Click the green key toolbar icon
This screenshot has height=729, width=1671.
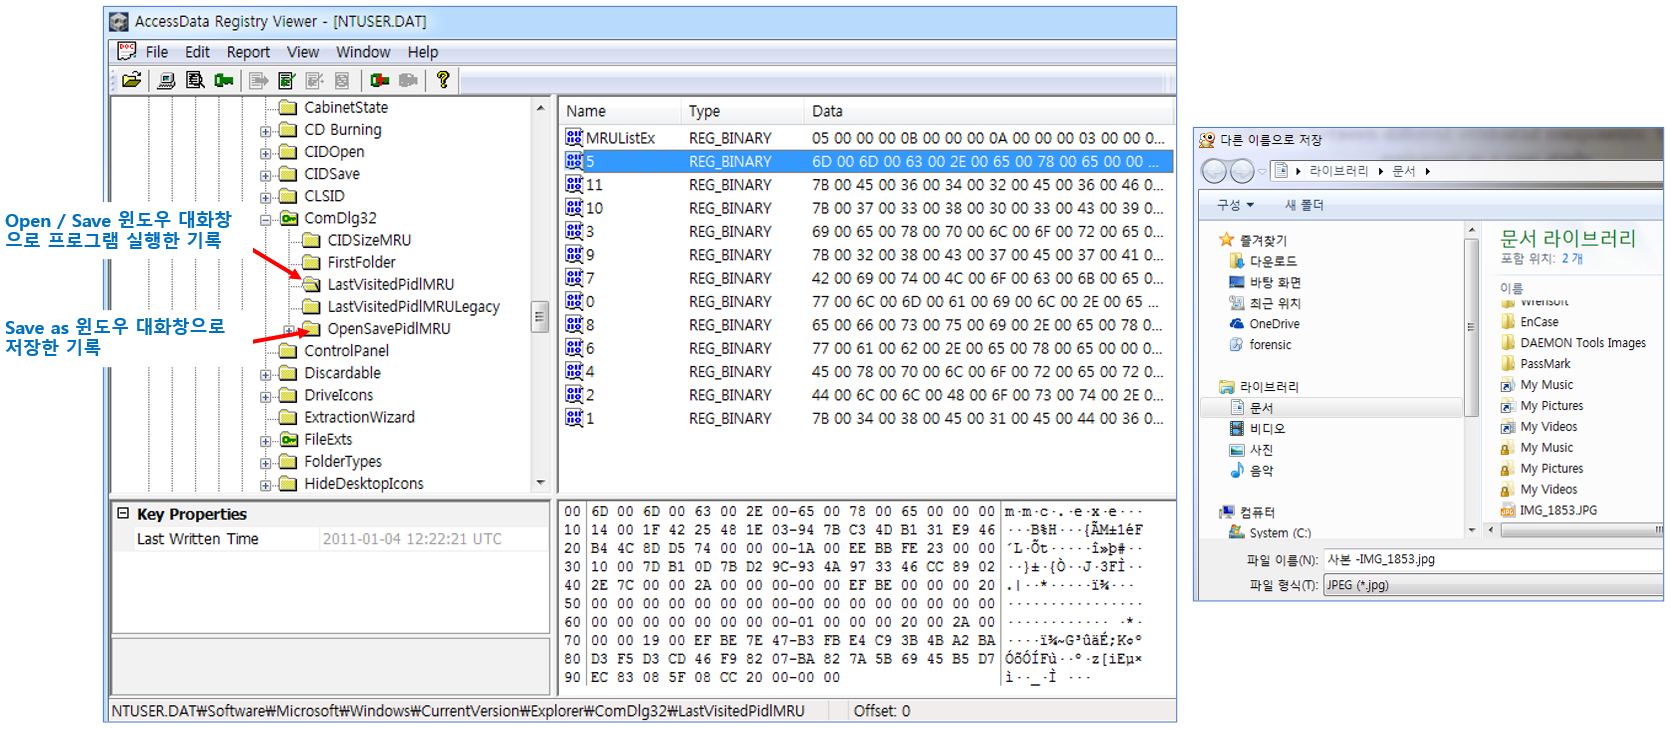point(224,80)
